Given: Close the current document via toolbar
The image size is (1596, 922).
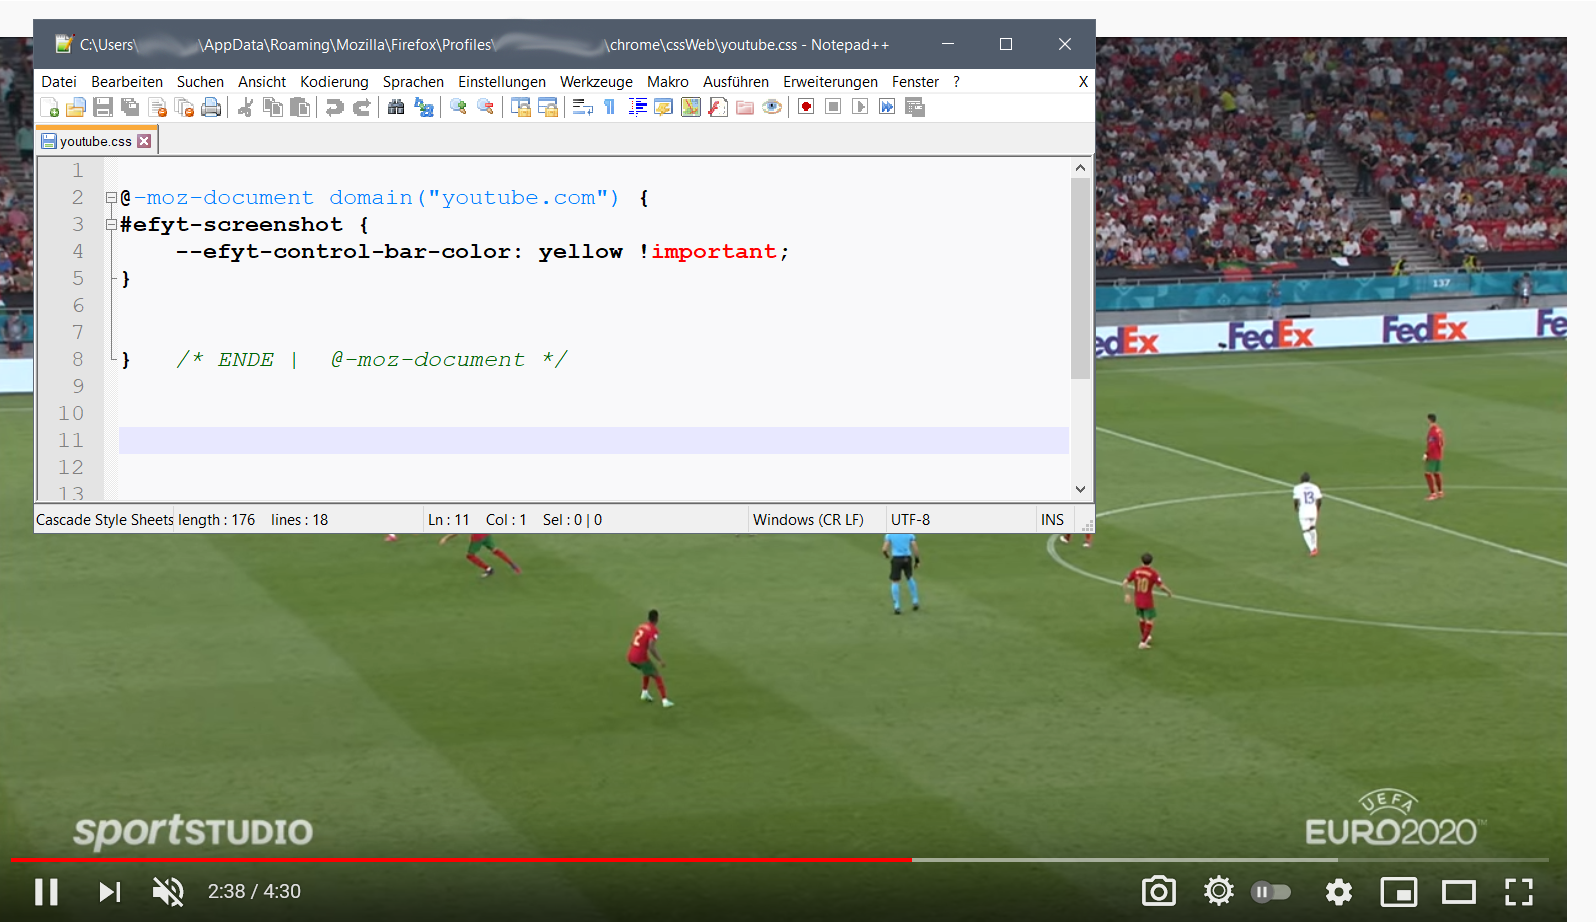Looking at the screenshot, I should [157, 107].
